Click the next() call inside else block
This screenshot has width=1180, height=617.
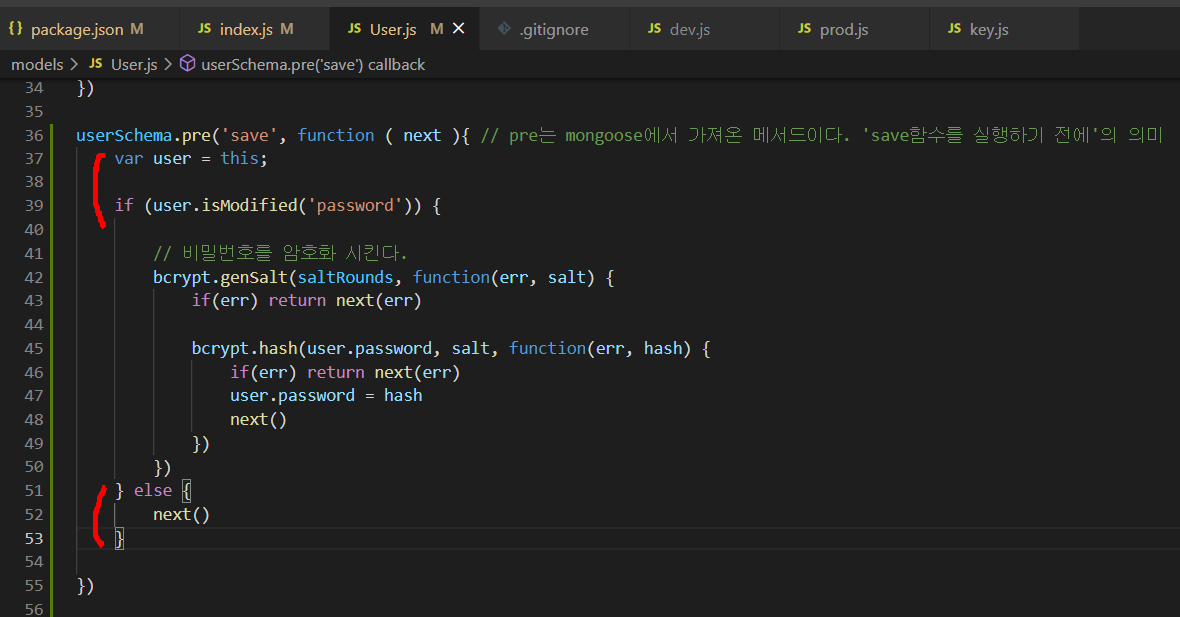[x=181, y=514]
